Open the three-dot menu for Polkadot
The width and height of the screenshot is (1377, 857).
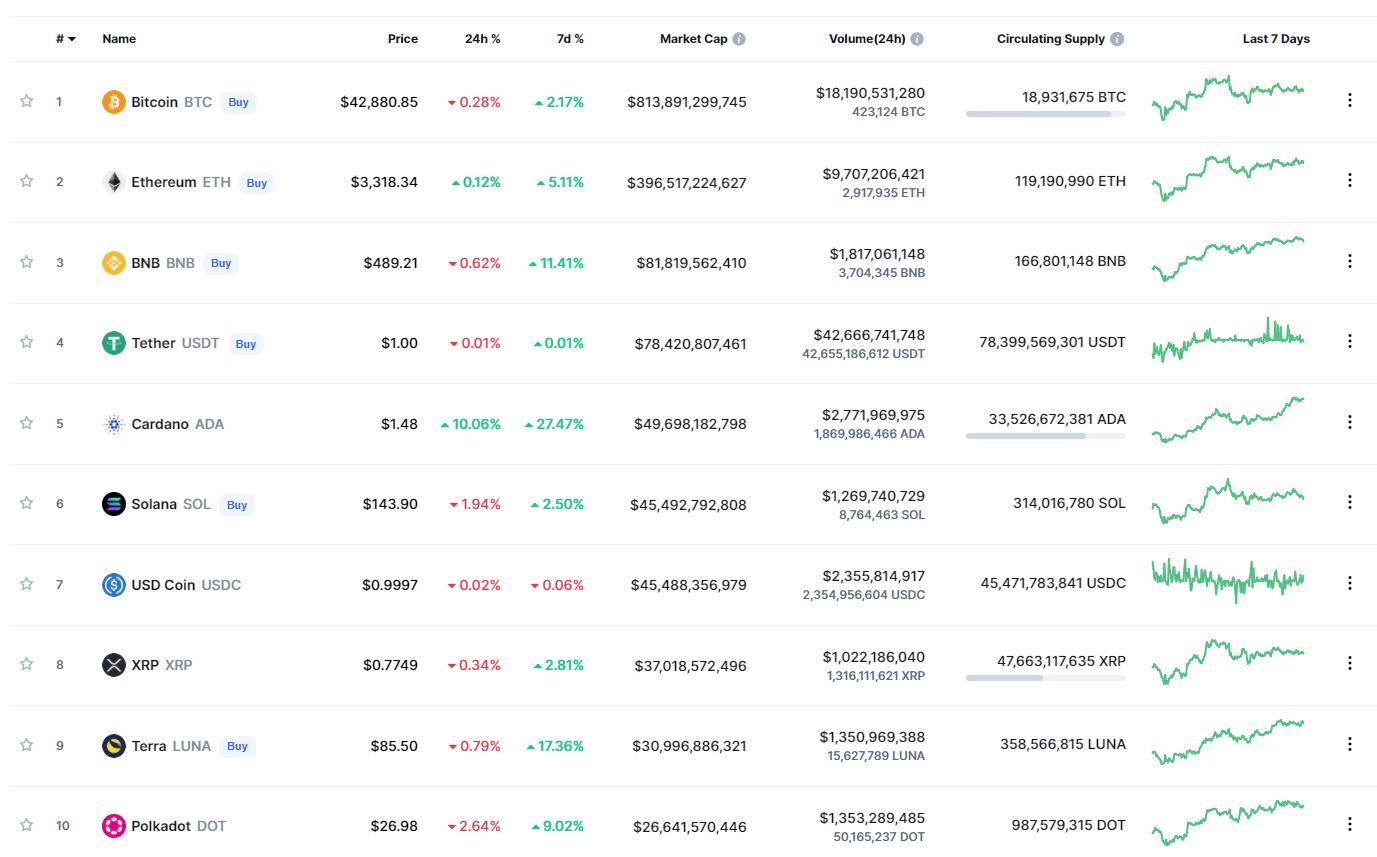click(x=1350, y=824)
